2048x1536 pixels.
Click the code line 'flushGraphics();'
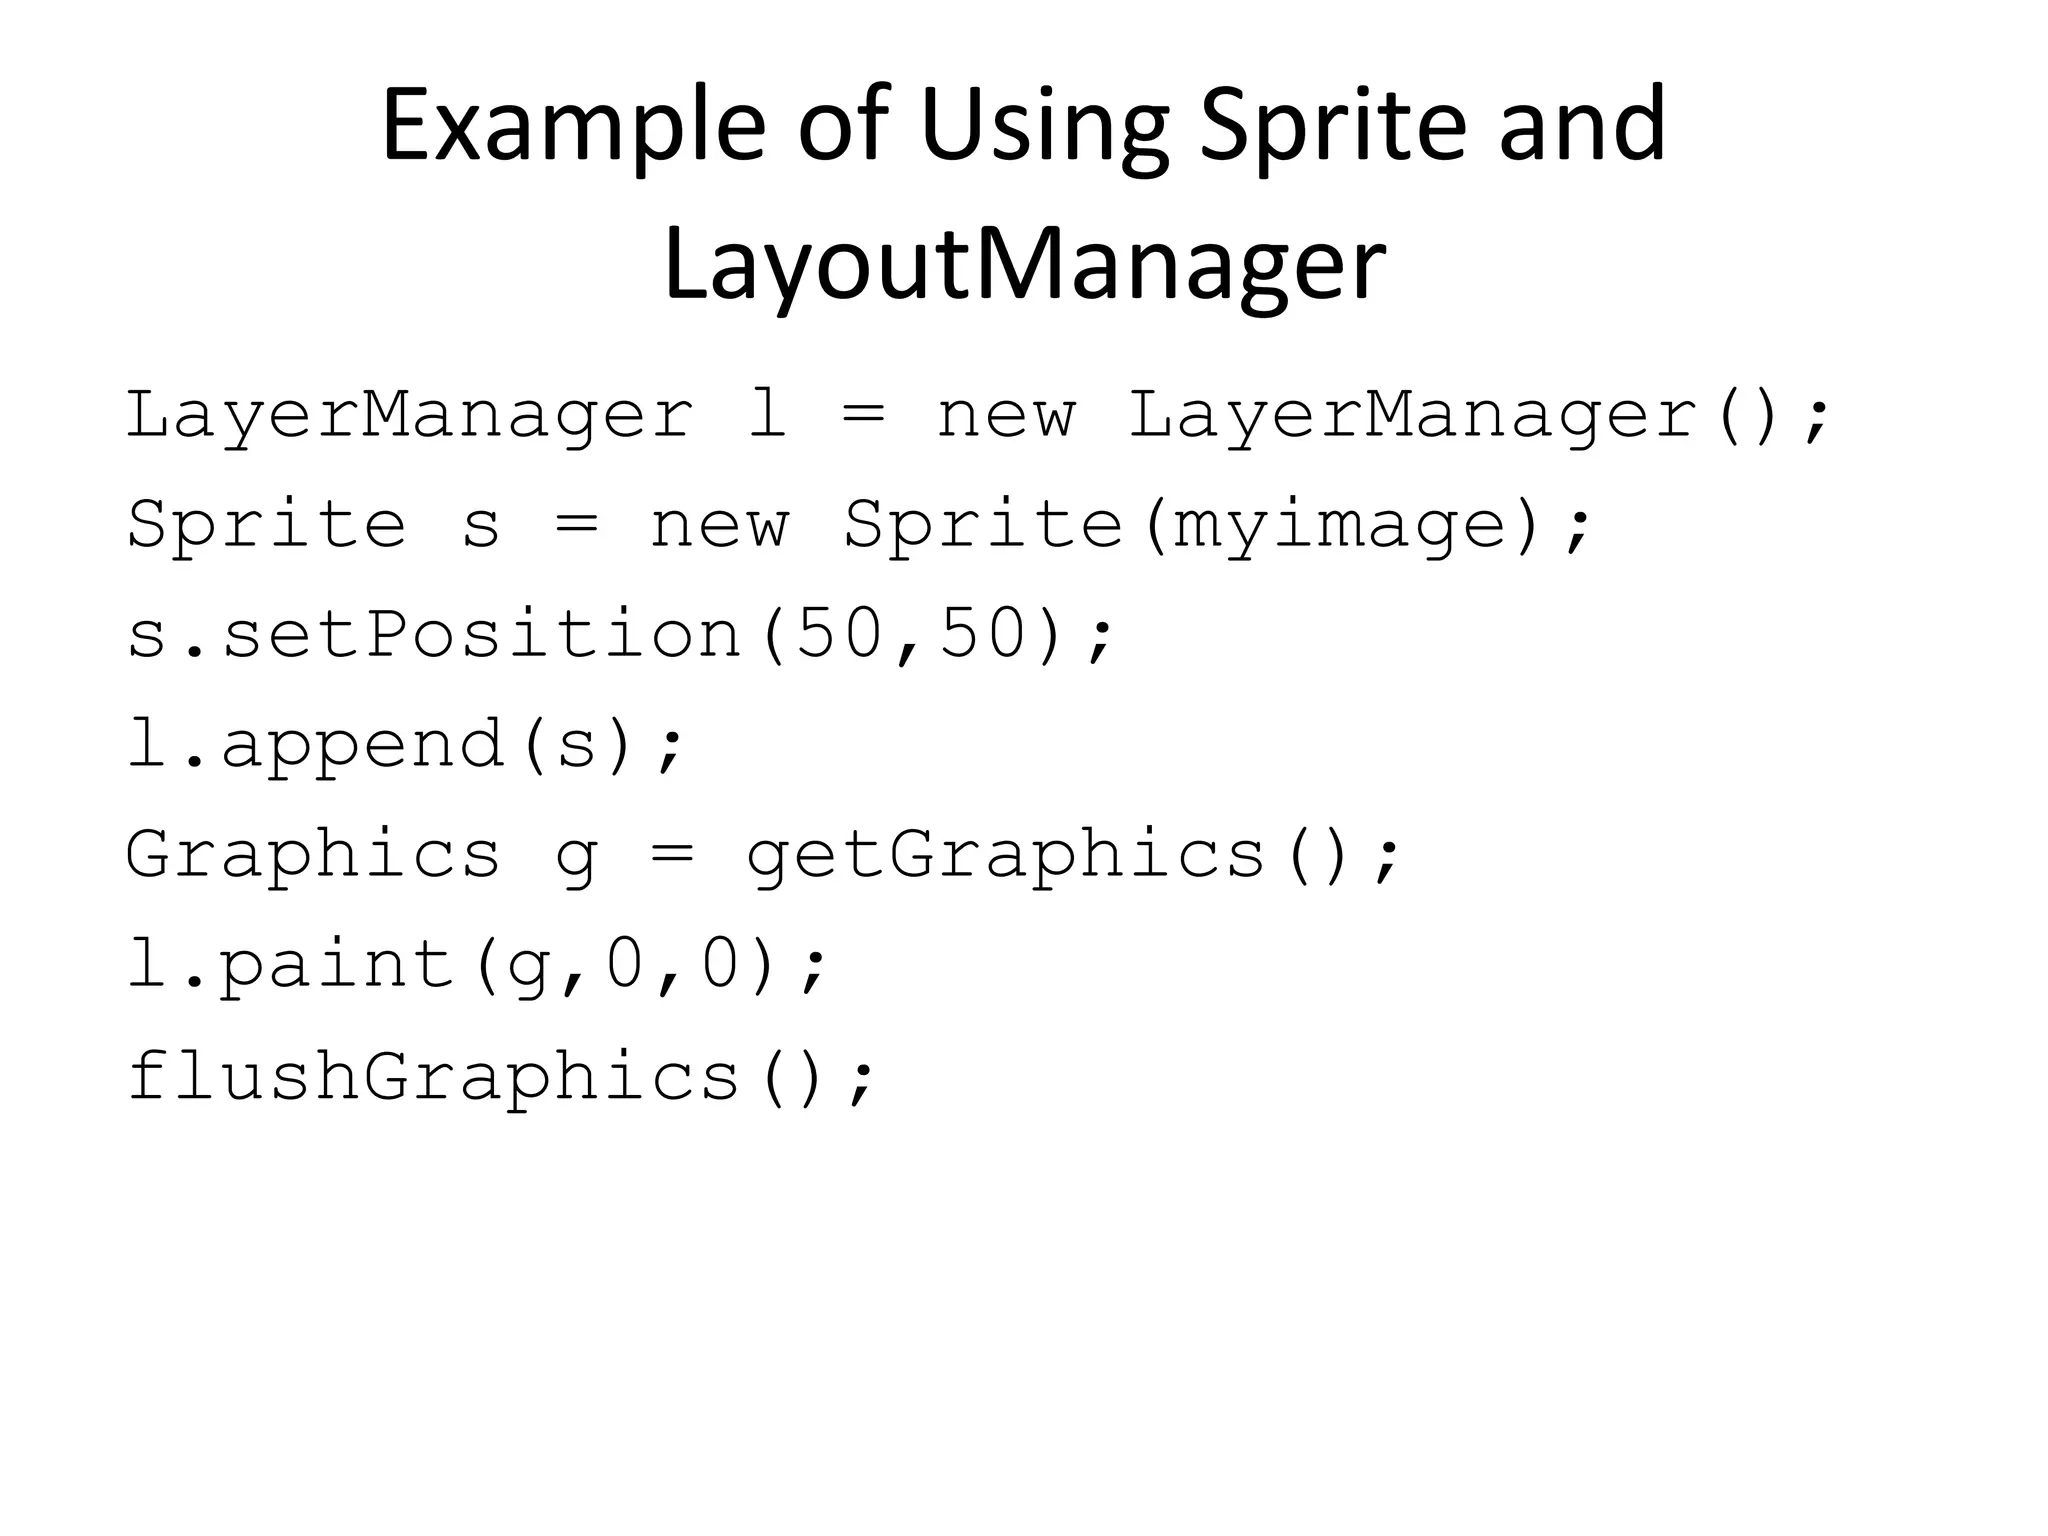501,1078
